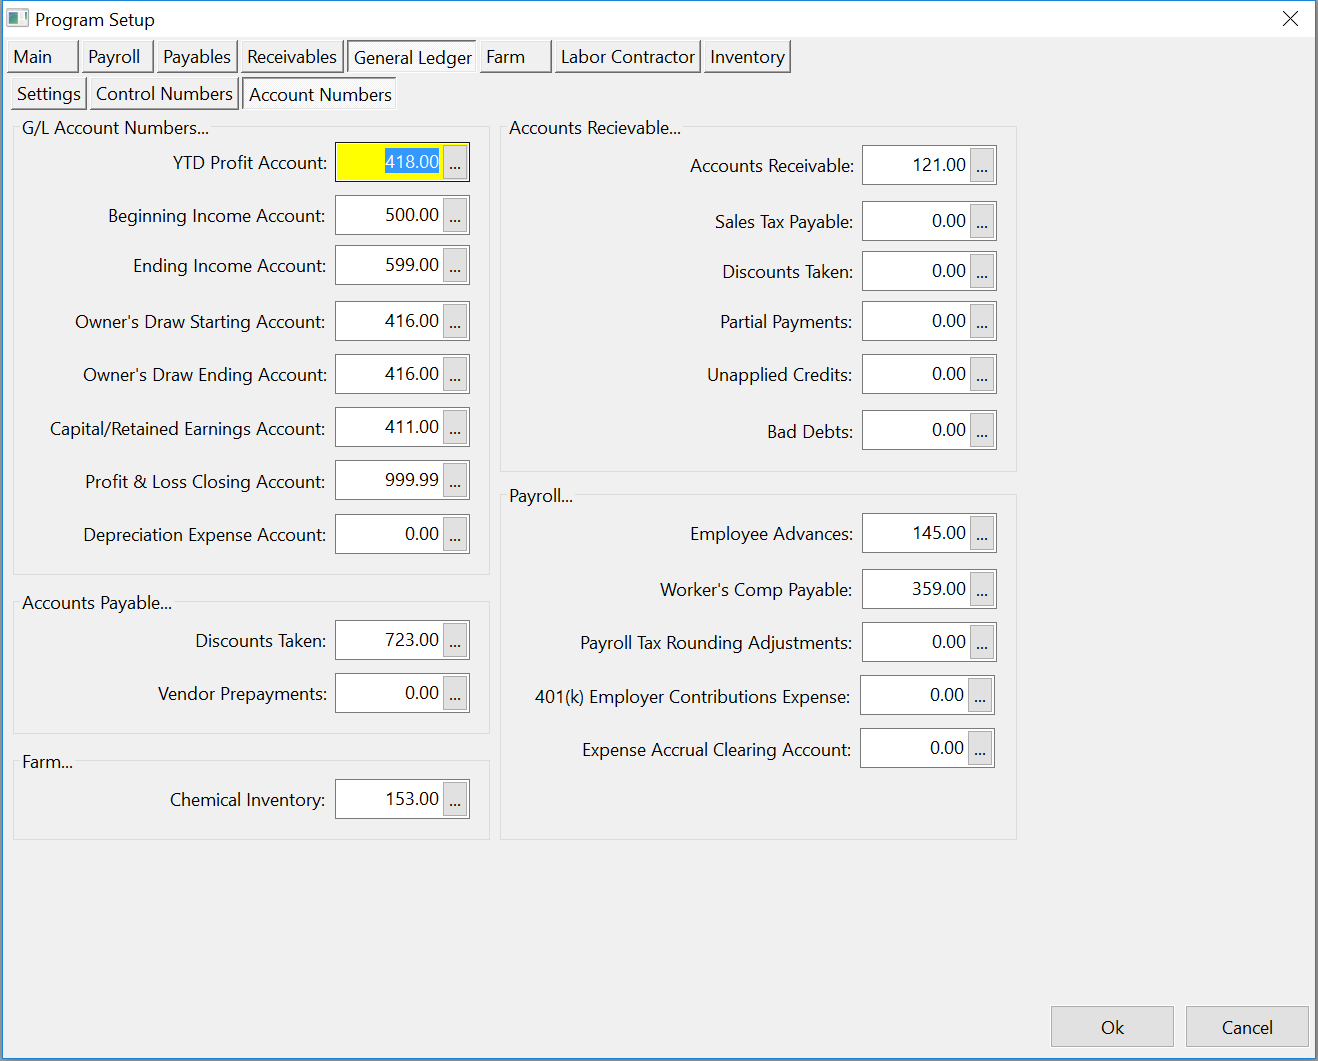Open lookup for Sales Tax Payable

pyautogui.click(x=982, y=221)
